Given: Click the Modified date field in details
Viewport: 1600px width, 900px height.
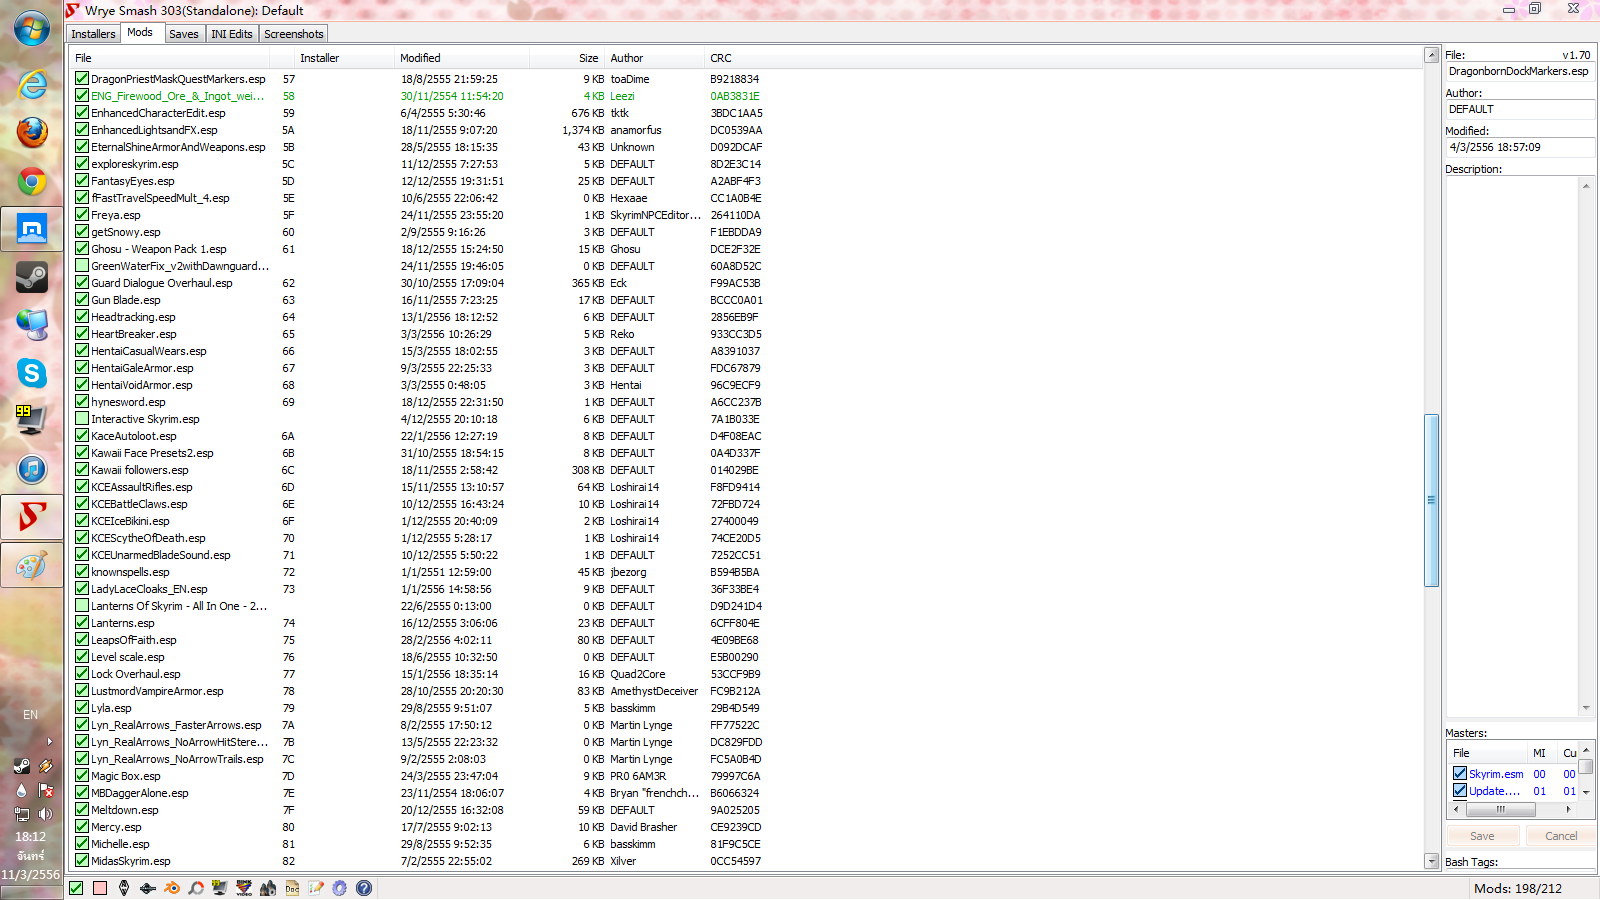Looking at the screenshot, I should coord(1520,147).
